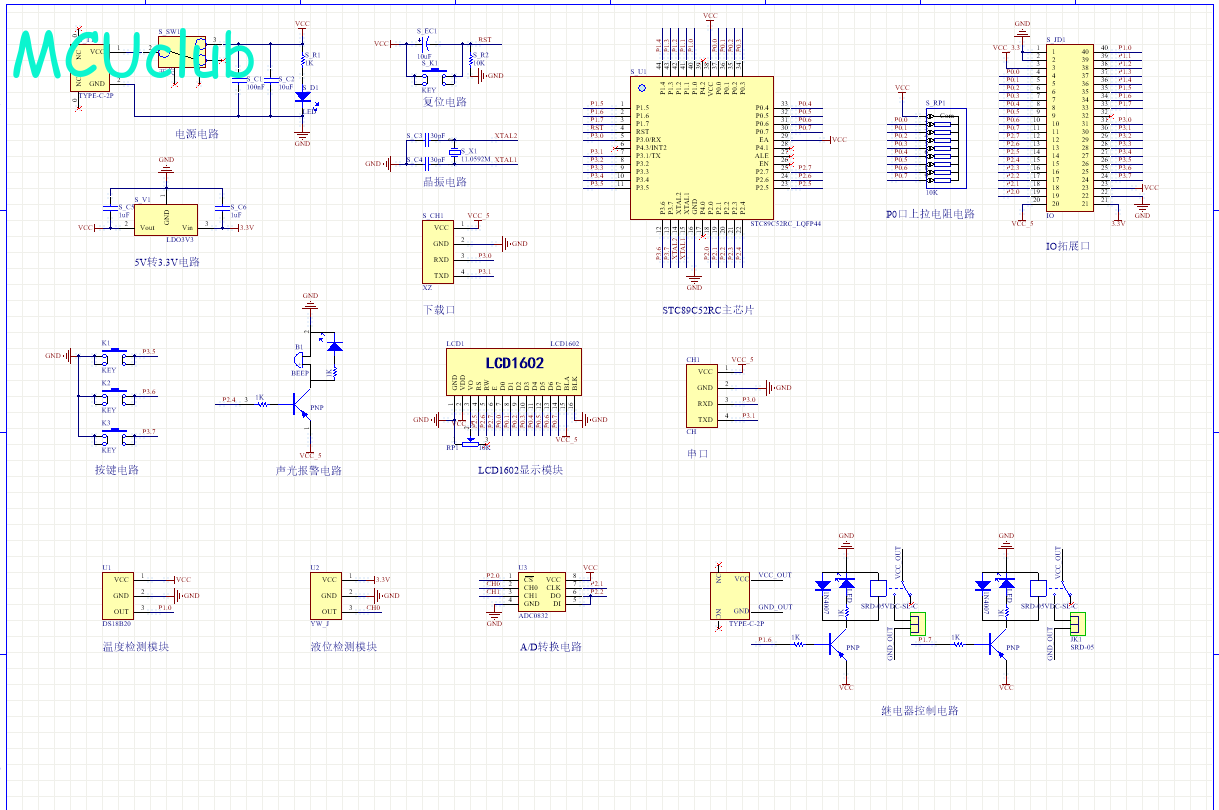Click the S_SW1 power switch component
Image resolution: width=1219 pixels, height=810 pixels.
coord(183,52)
